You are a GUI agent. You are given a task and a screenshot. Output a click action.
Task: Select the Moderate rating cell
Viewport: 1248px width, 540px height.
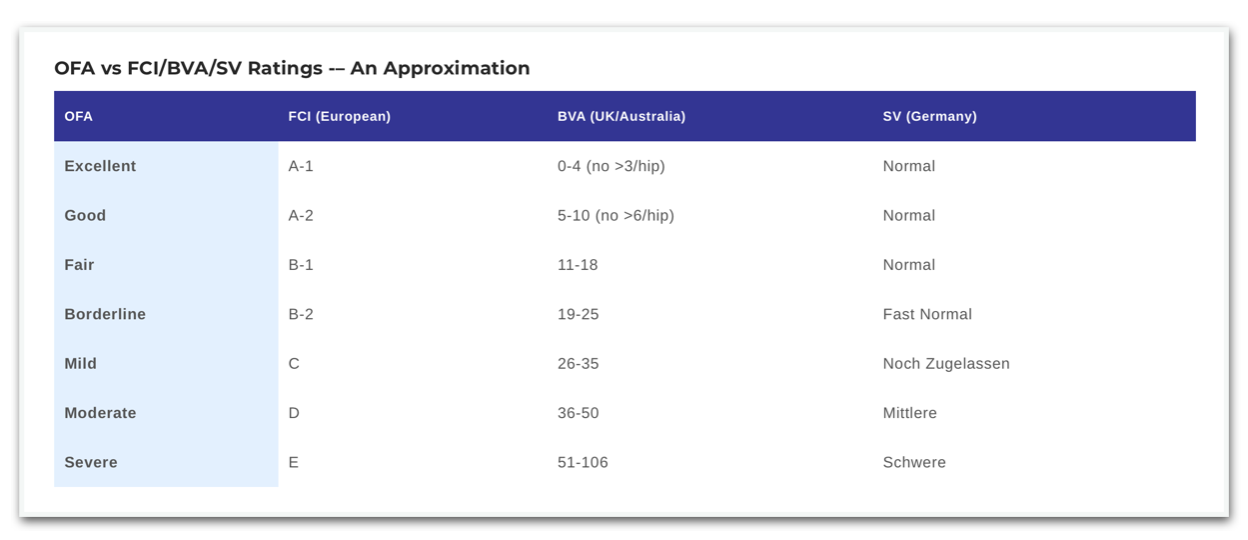tap(100, 413)
